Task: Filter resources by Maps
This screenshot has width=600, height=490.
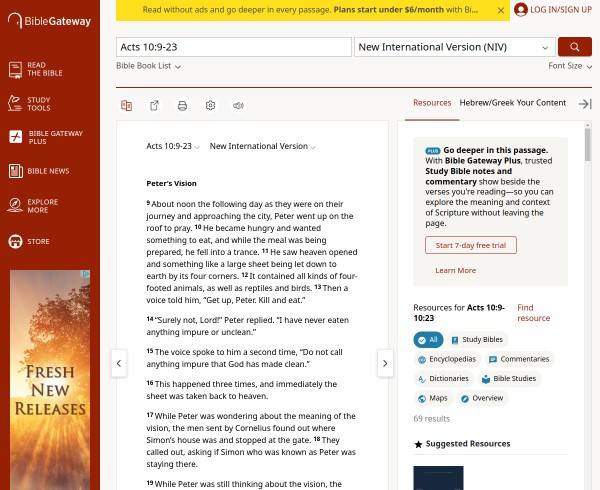Action: tap(433, 398)
